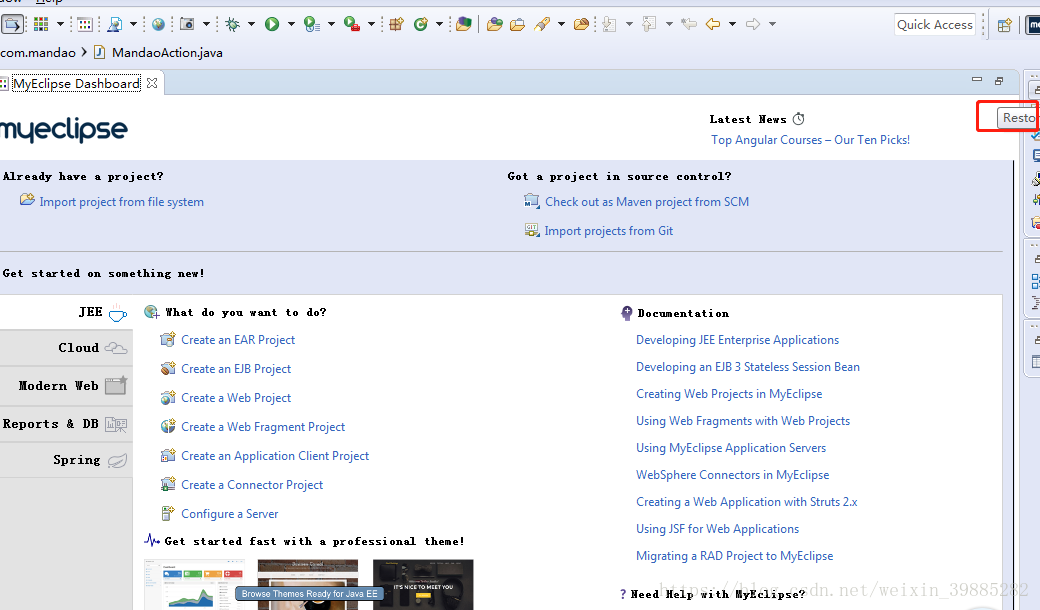The height and width of the screenshot is (610, 1040).
Task: Click the Open Task folder icon
Action: (x=517, y=25)
